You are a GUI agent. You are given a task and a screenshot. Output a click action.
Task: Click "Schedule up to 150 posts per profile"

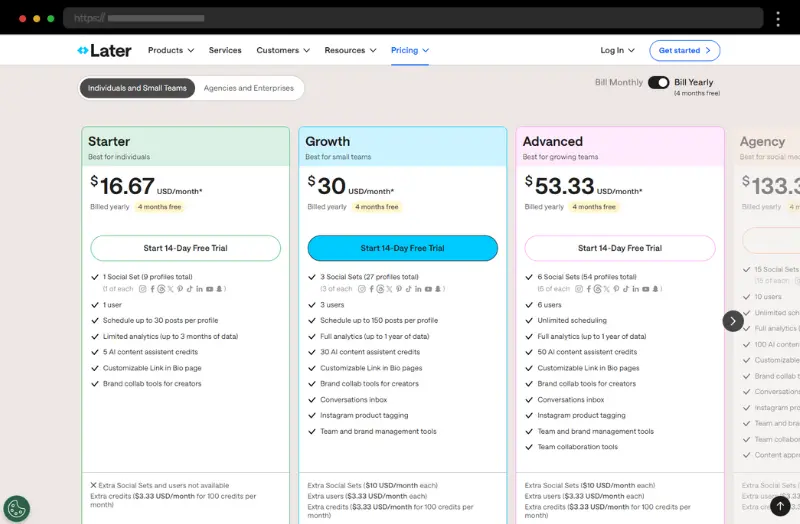point(379,320)
